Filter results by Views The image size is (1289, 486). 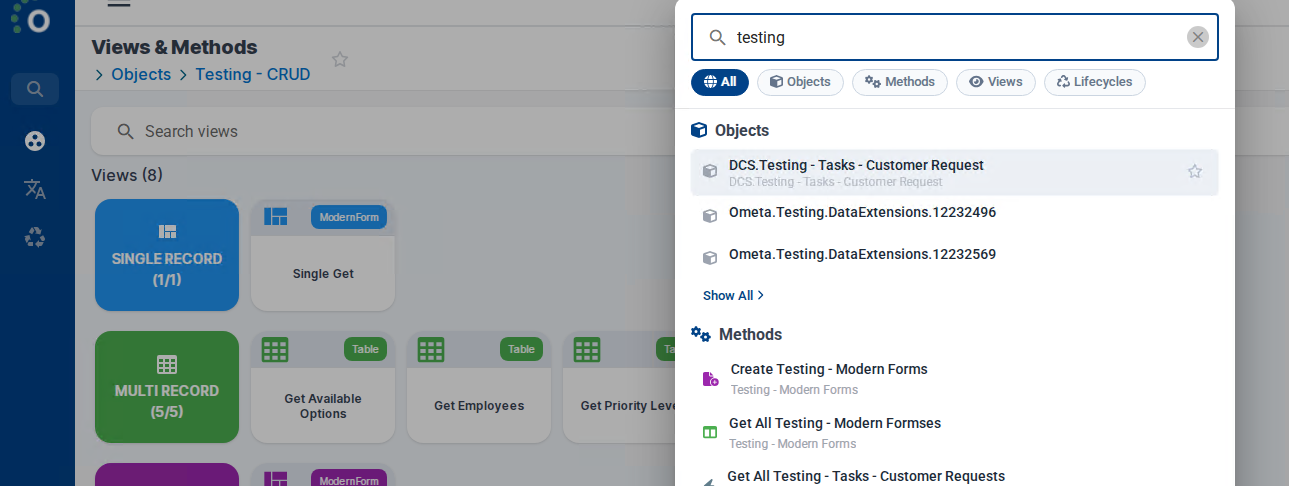pos(996,82)
